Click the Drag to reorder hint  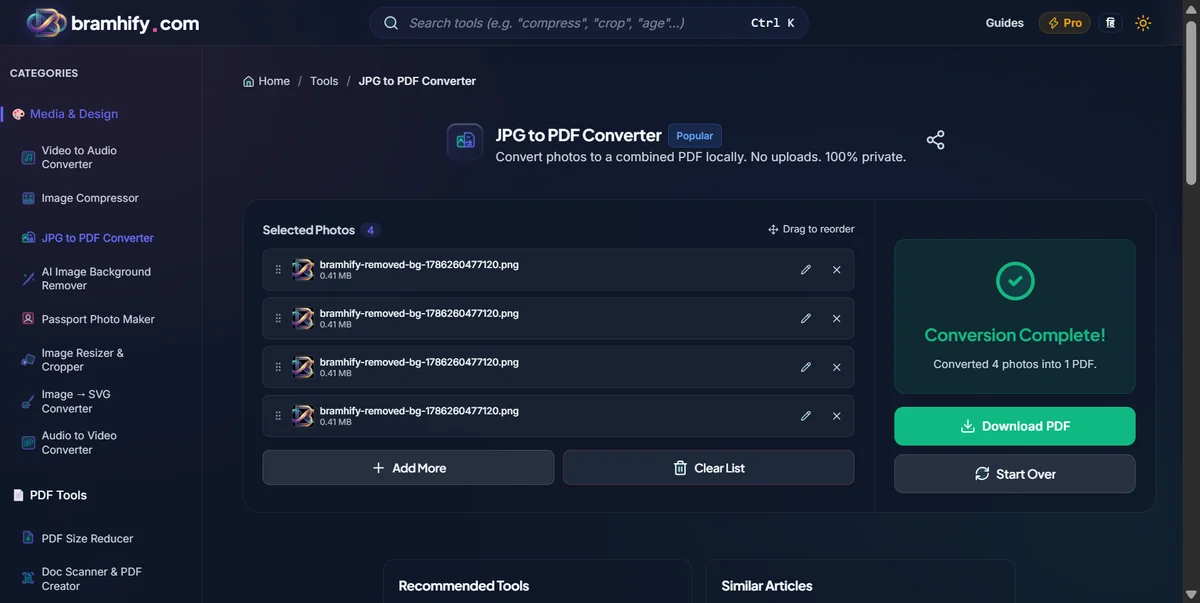tap(811, 229)
